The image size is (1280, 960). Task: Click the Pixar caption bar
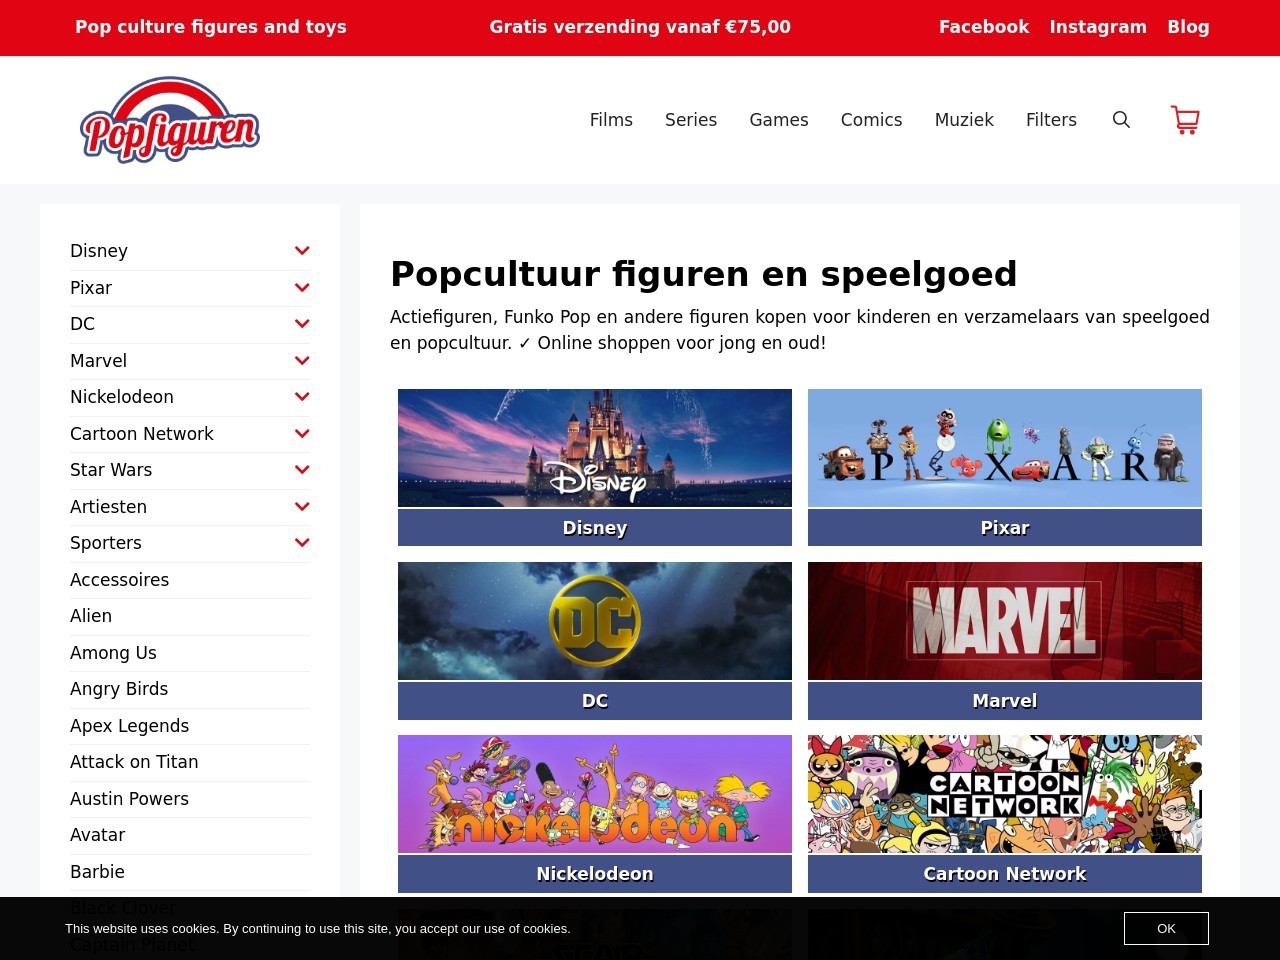pyautogui.click(x=1005, y=528)
